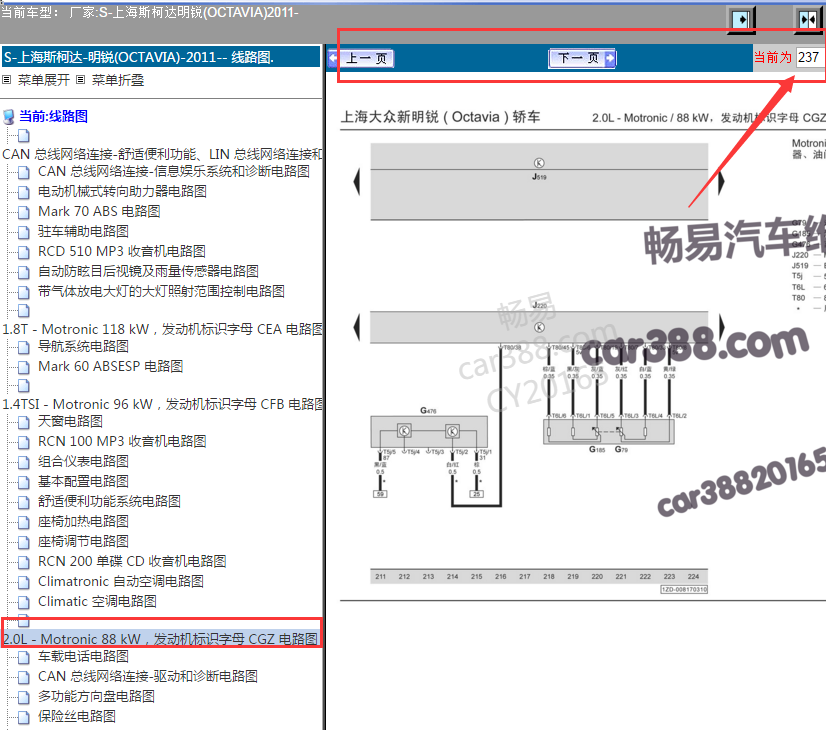Viewport: 826px width, 730px height.
Task: Click the page icon beside 天窗电路图
Action: tap(24, 422)
